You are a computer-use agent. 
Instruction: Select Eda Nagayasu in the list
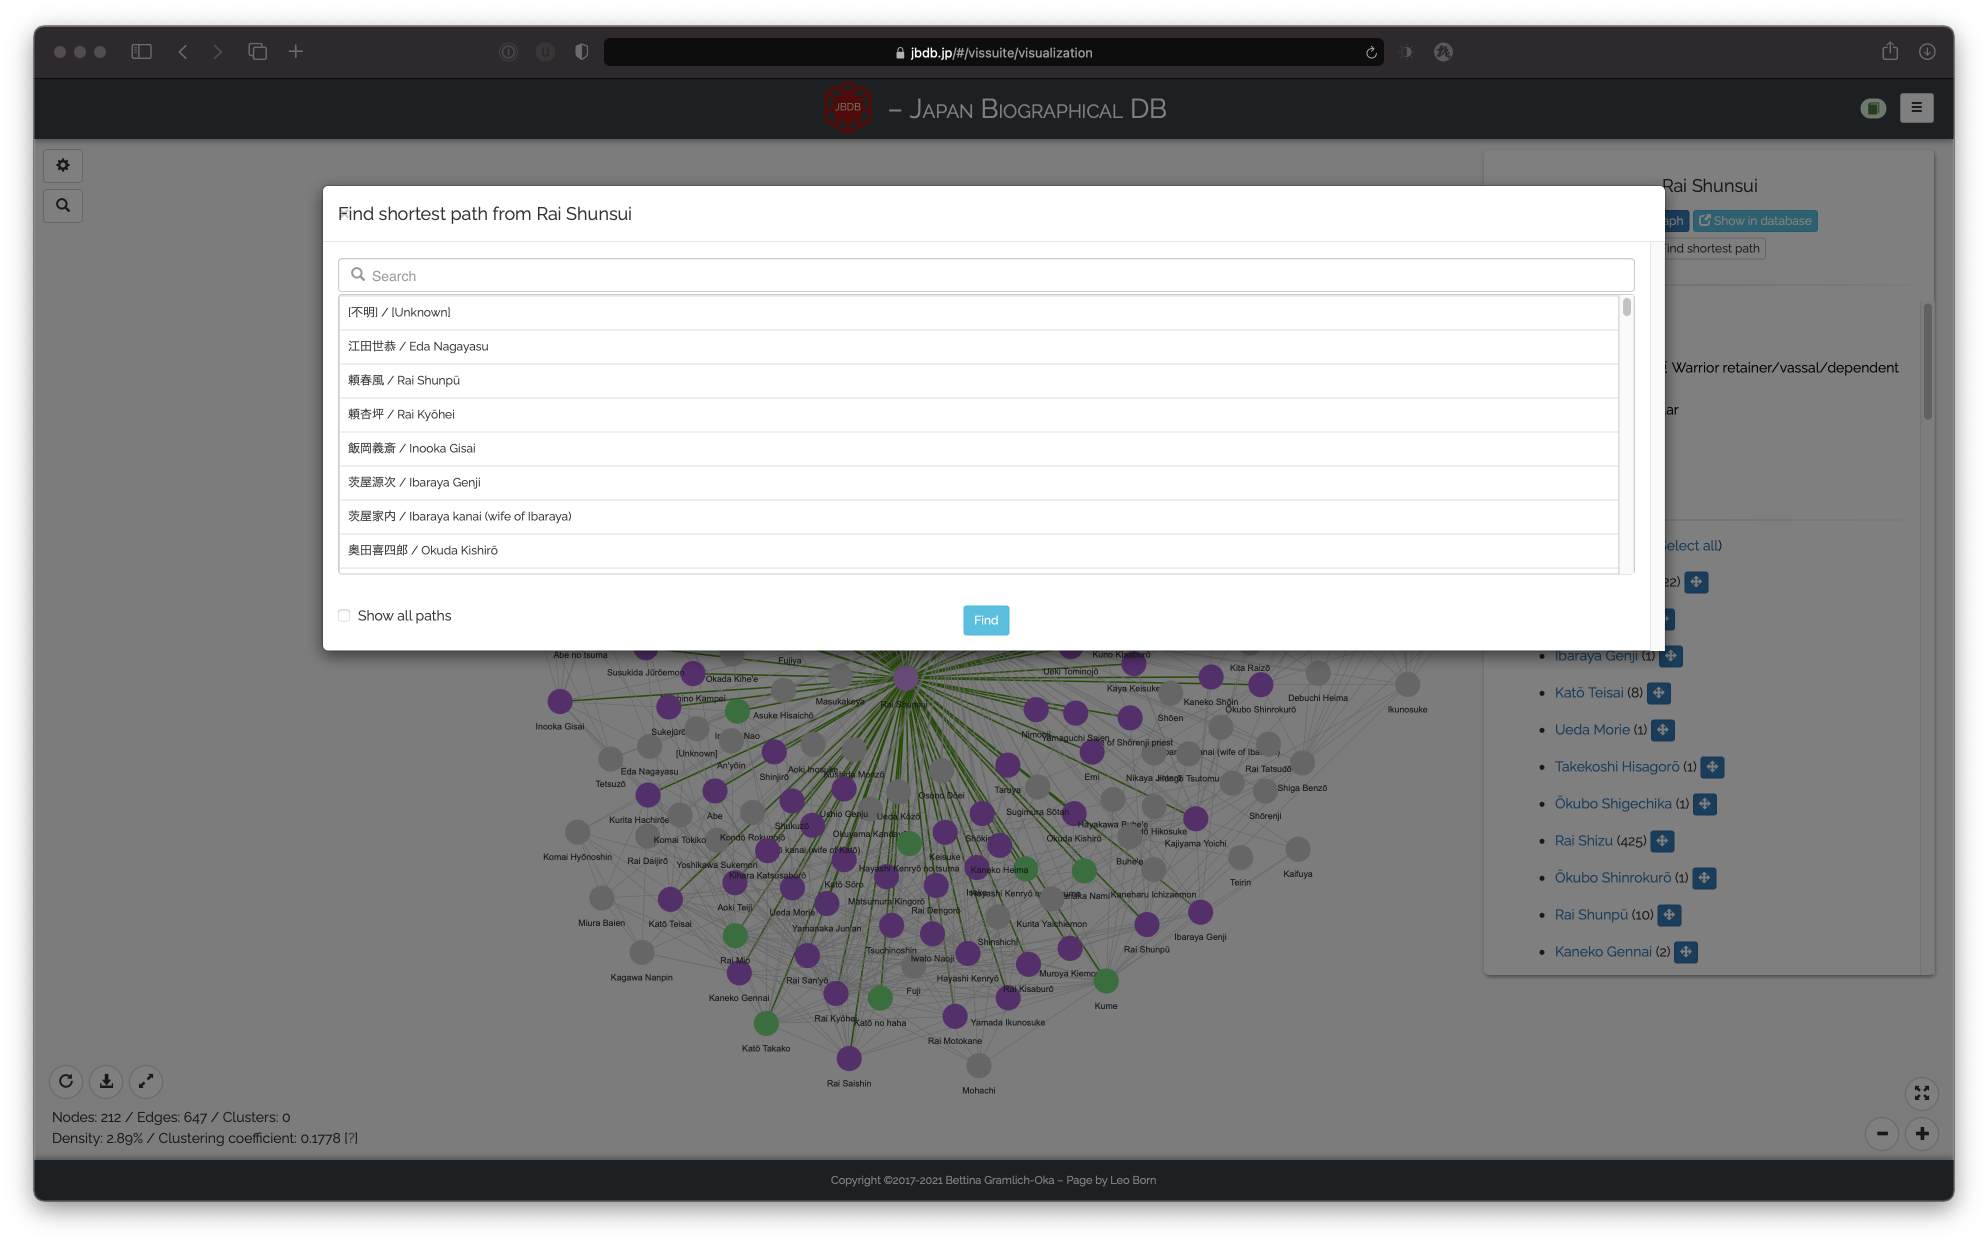[978, 347]
